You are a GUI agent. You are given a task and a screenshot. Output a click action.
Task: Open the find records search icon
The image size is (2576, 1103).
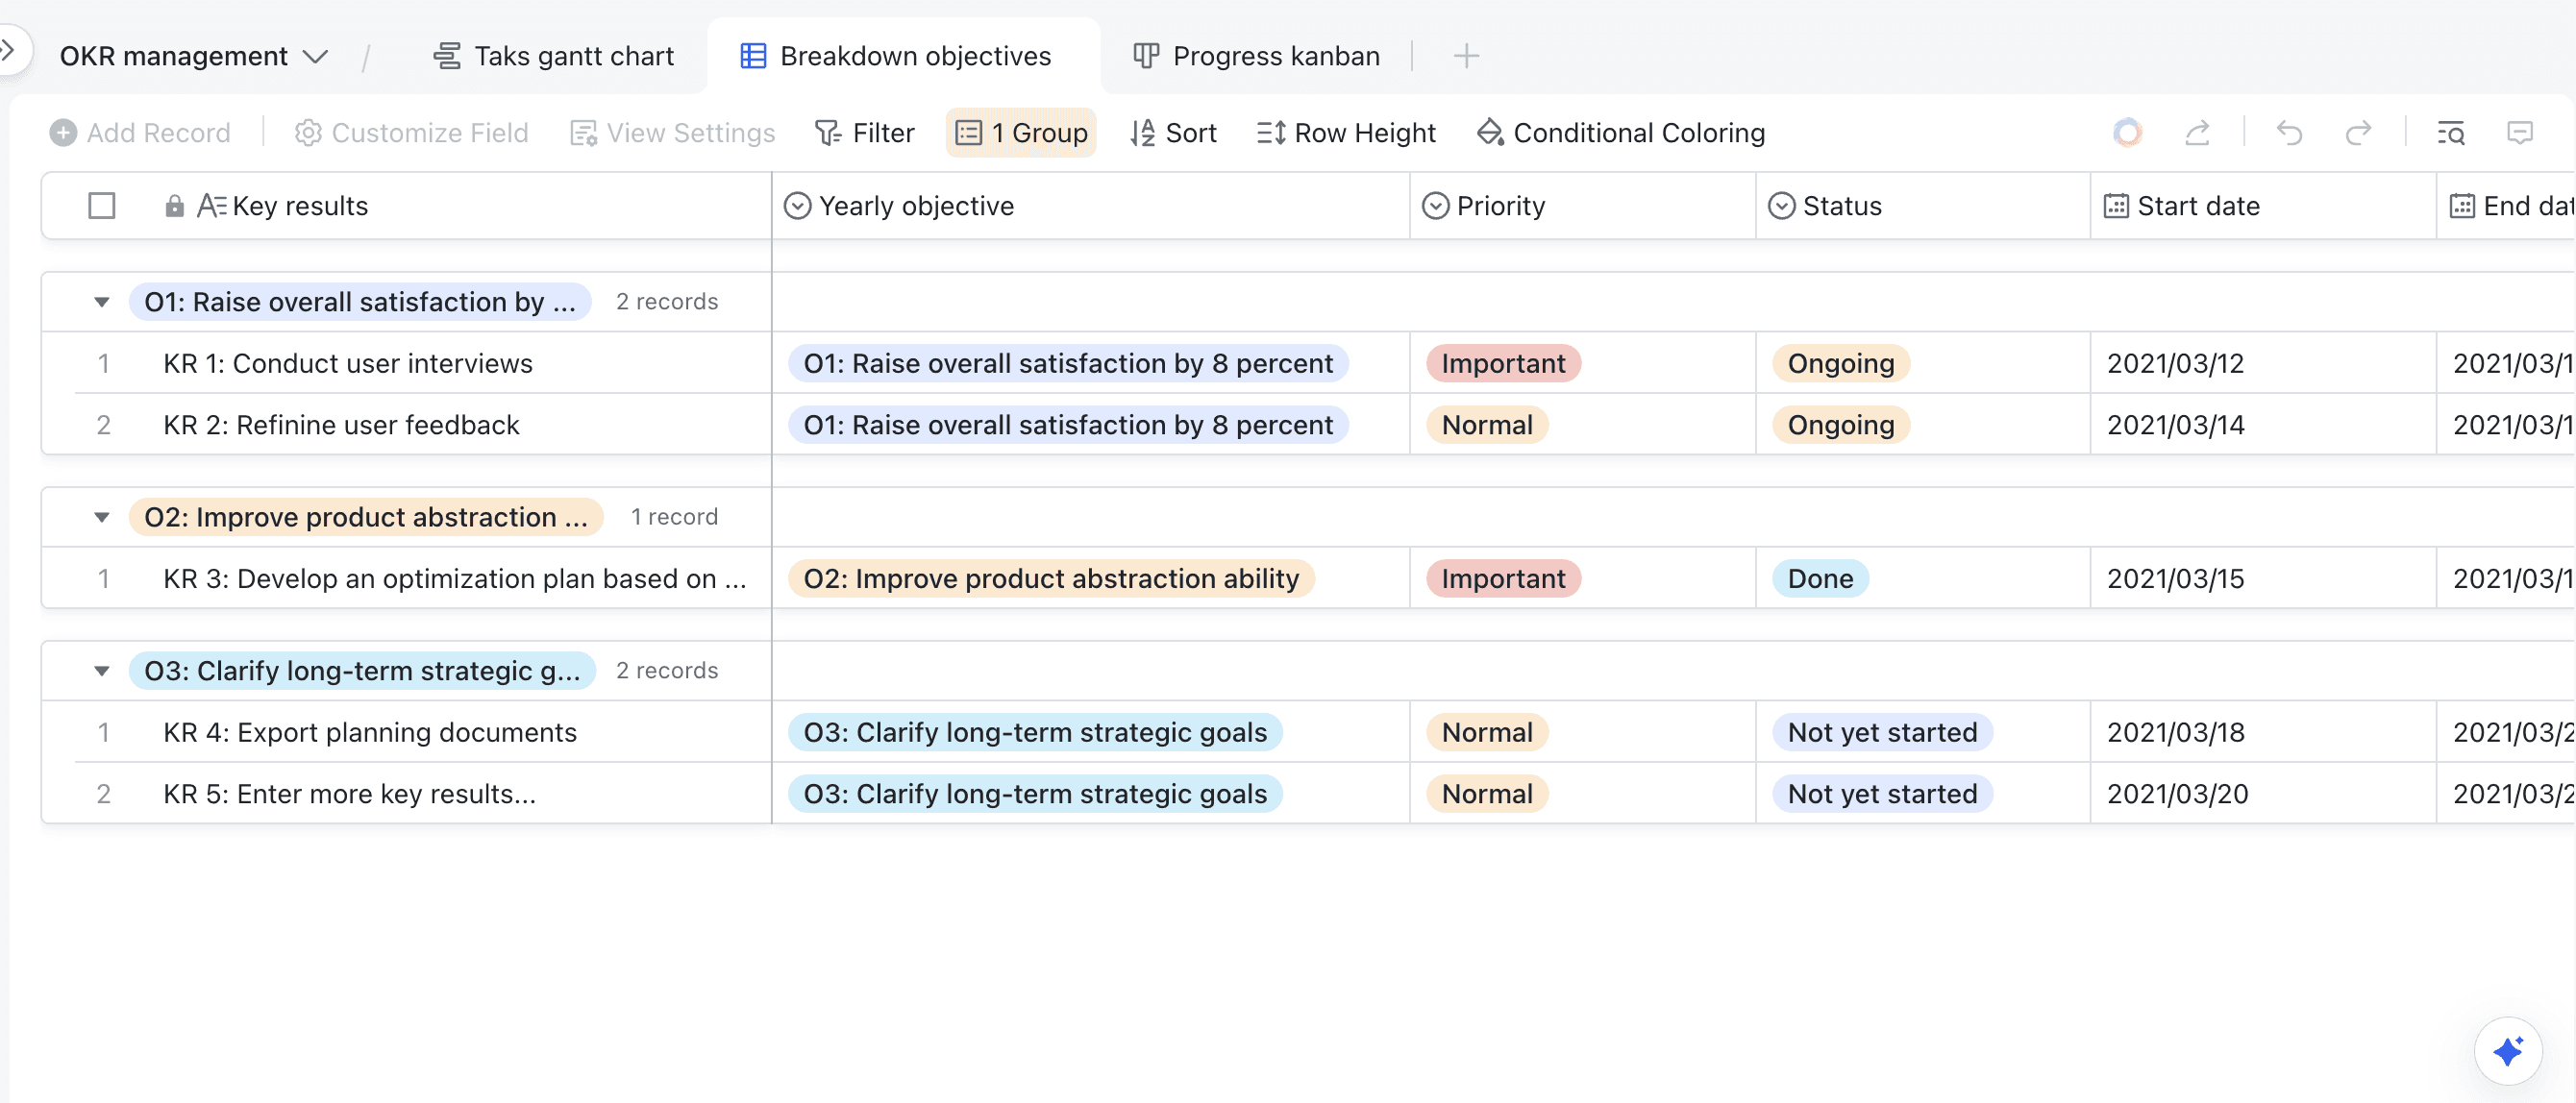(2450, 133)
